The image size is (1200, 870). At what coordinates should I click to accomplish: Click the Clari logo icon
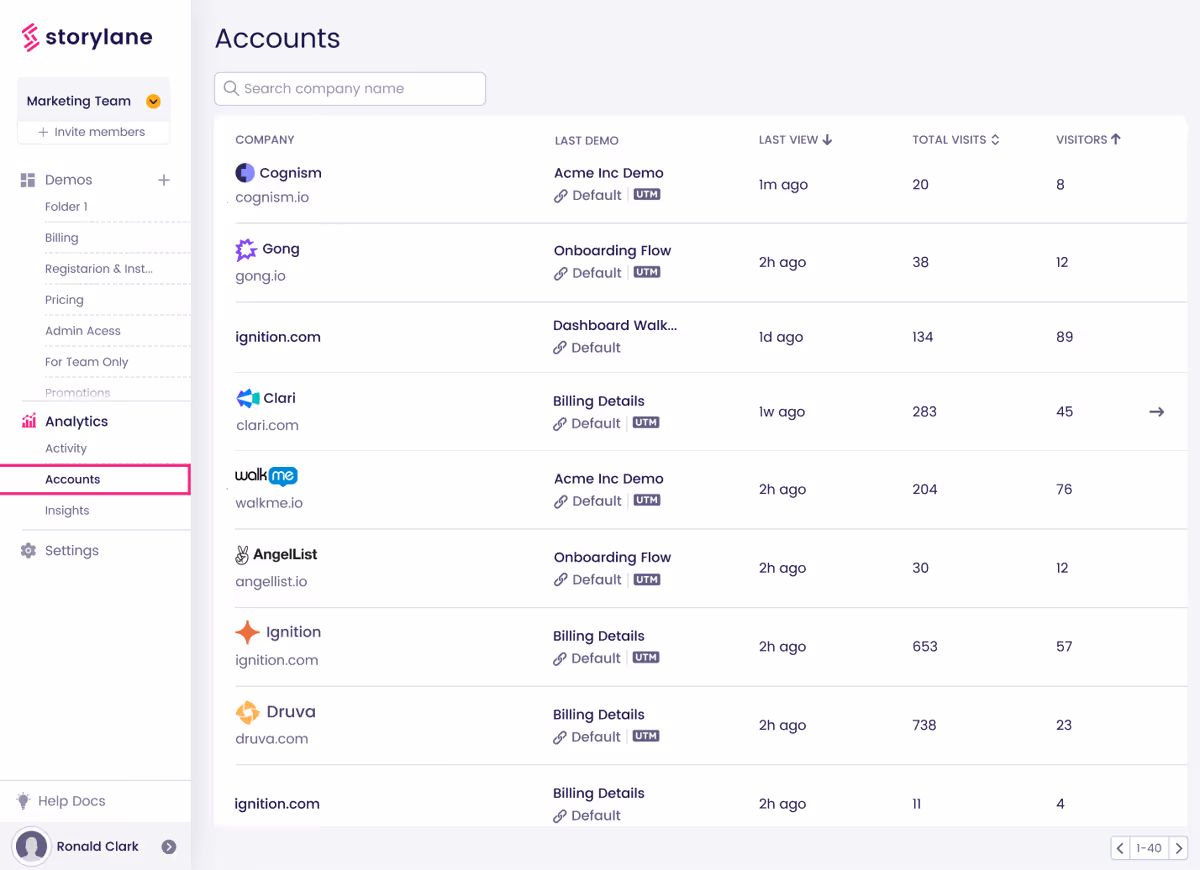248,399
